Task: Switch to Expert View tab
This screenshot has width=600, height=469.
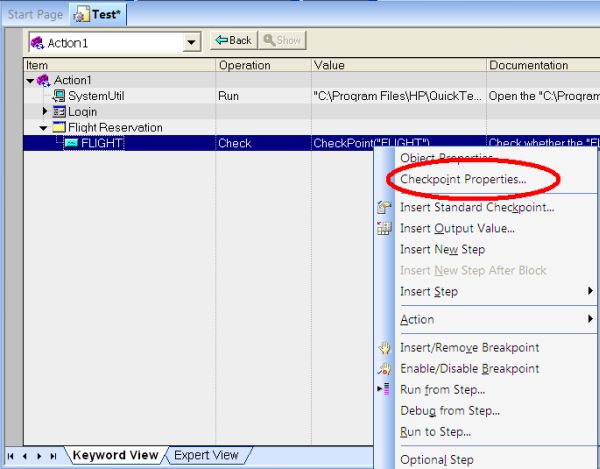Action: (x=206, y=455)
